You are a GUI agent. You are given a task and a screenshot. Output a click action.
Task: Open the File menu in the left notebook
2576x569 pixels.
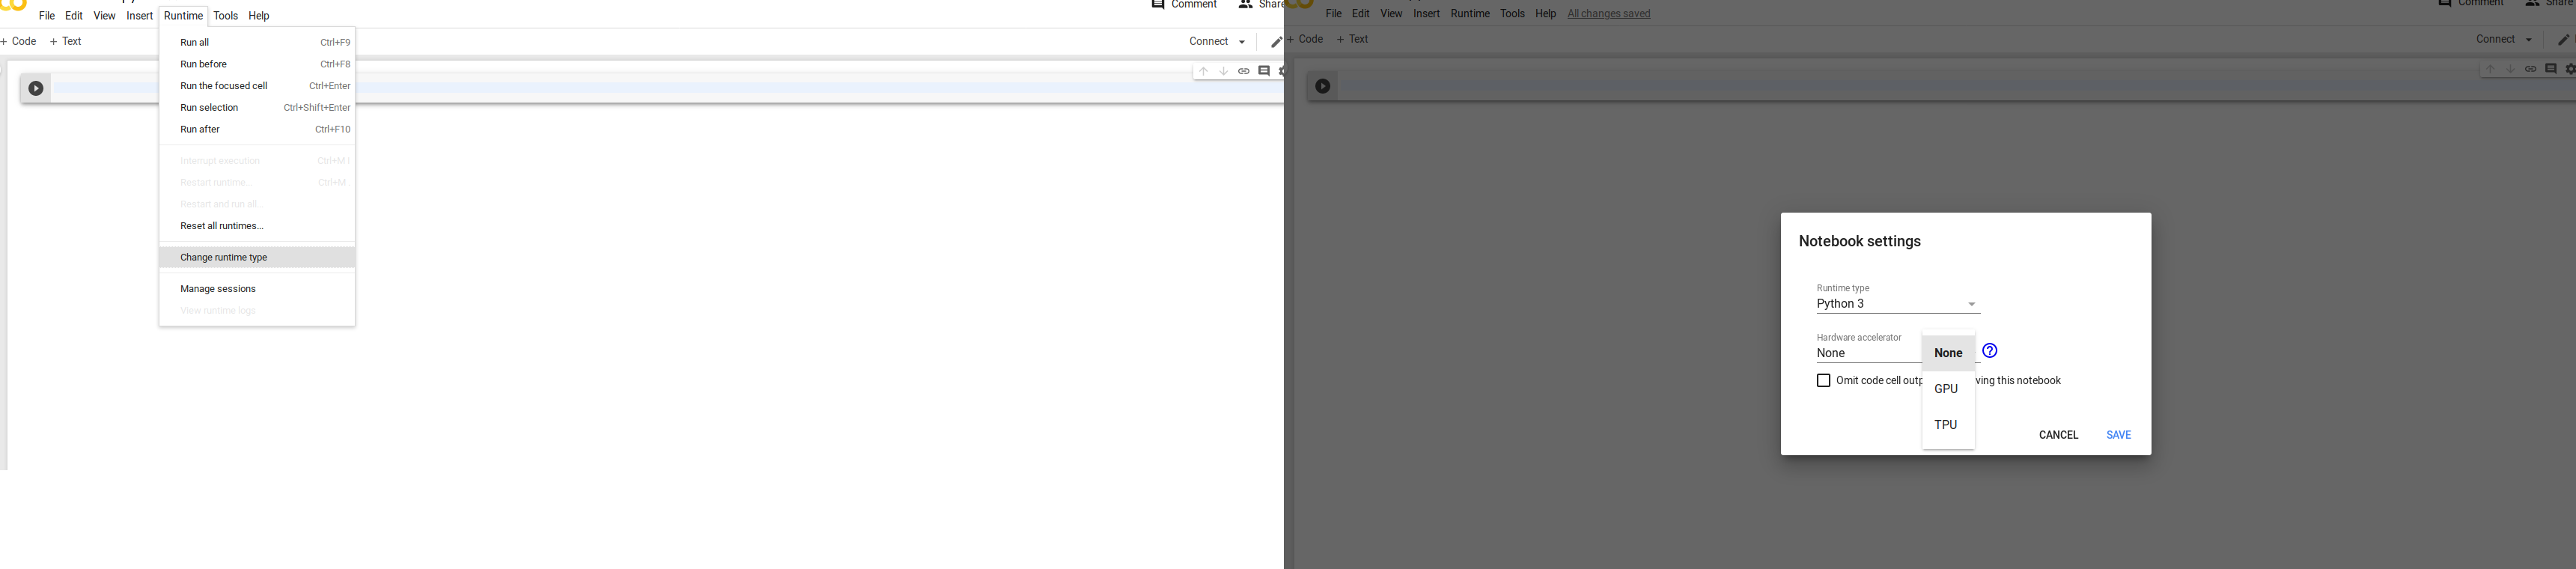click(47, 16)
